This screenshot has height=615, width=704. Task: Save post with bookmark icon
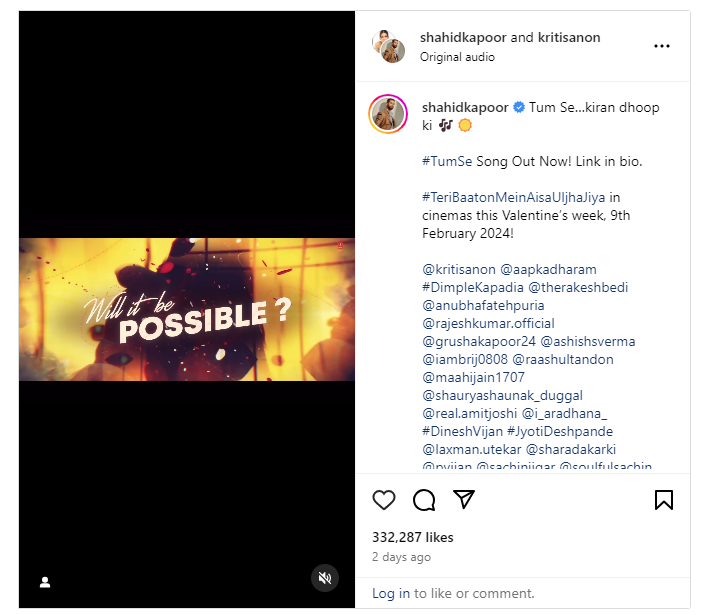tap(664, 499)
